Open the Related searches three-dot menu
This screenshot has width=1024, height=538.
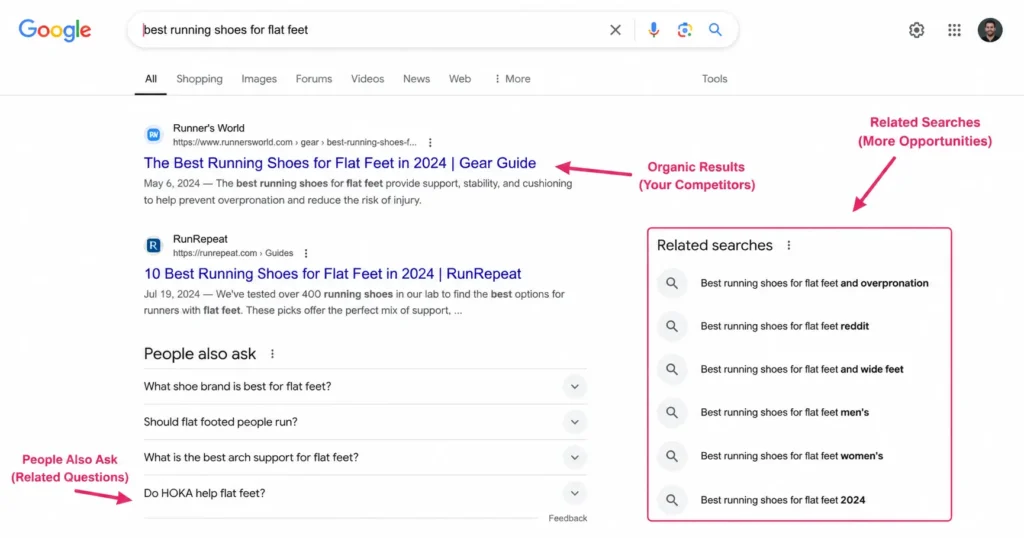pyautogui.click(x=789, y=245)
